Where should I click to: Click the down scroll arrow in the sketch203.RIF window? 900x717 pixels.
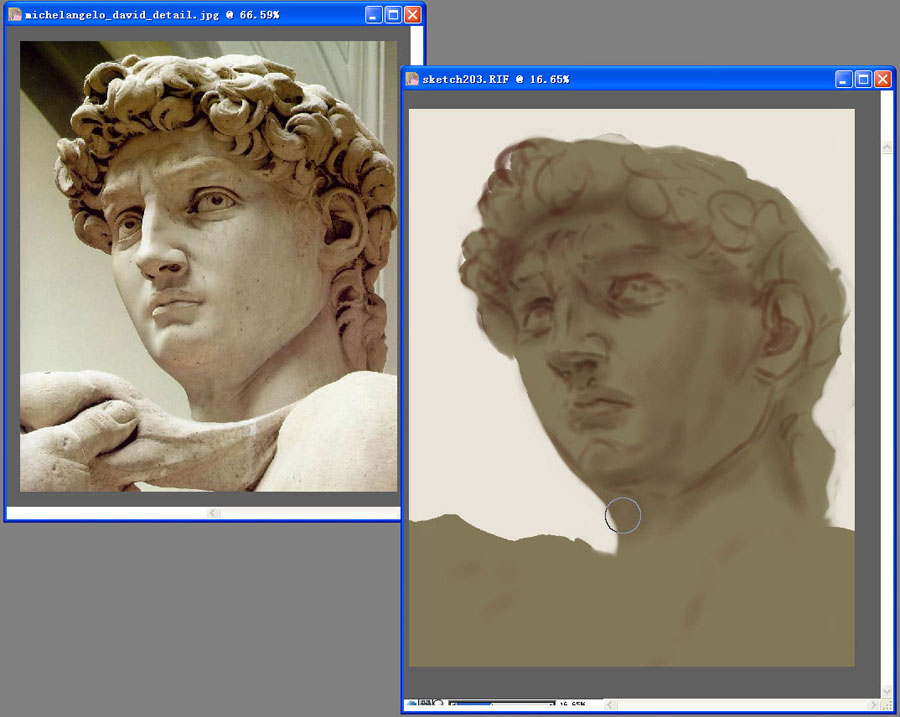pos(887,691)
